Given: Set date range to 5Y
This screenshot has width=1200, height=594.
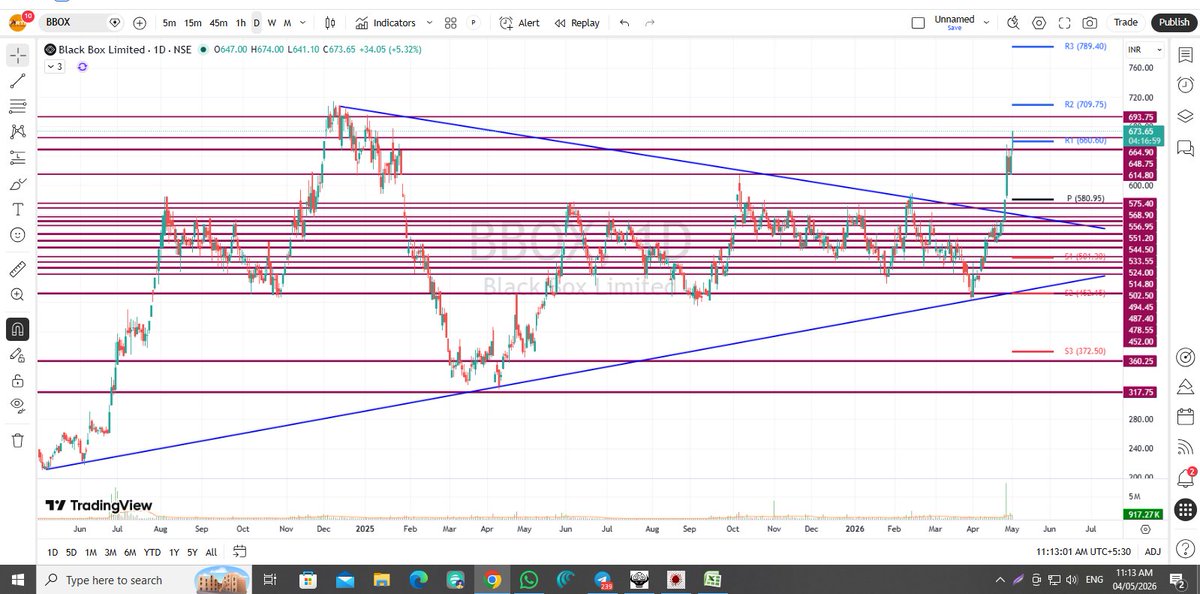Looking at the screenshot, I should (x=192, y=552).
